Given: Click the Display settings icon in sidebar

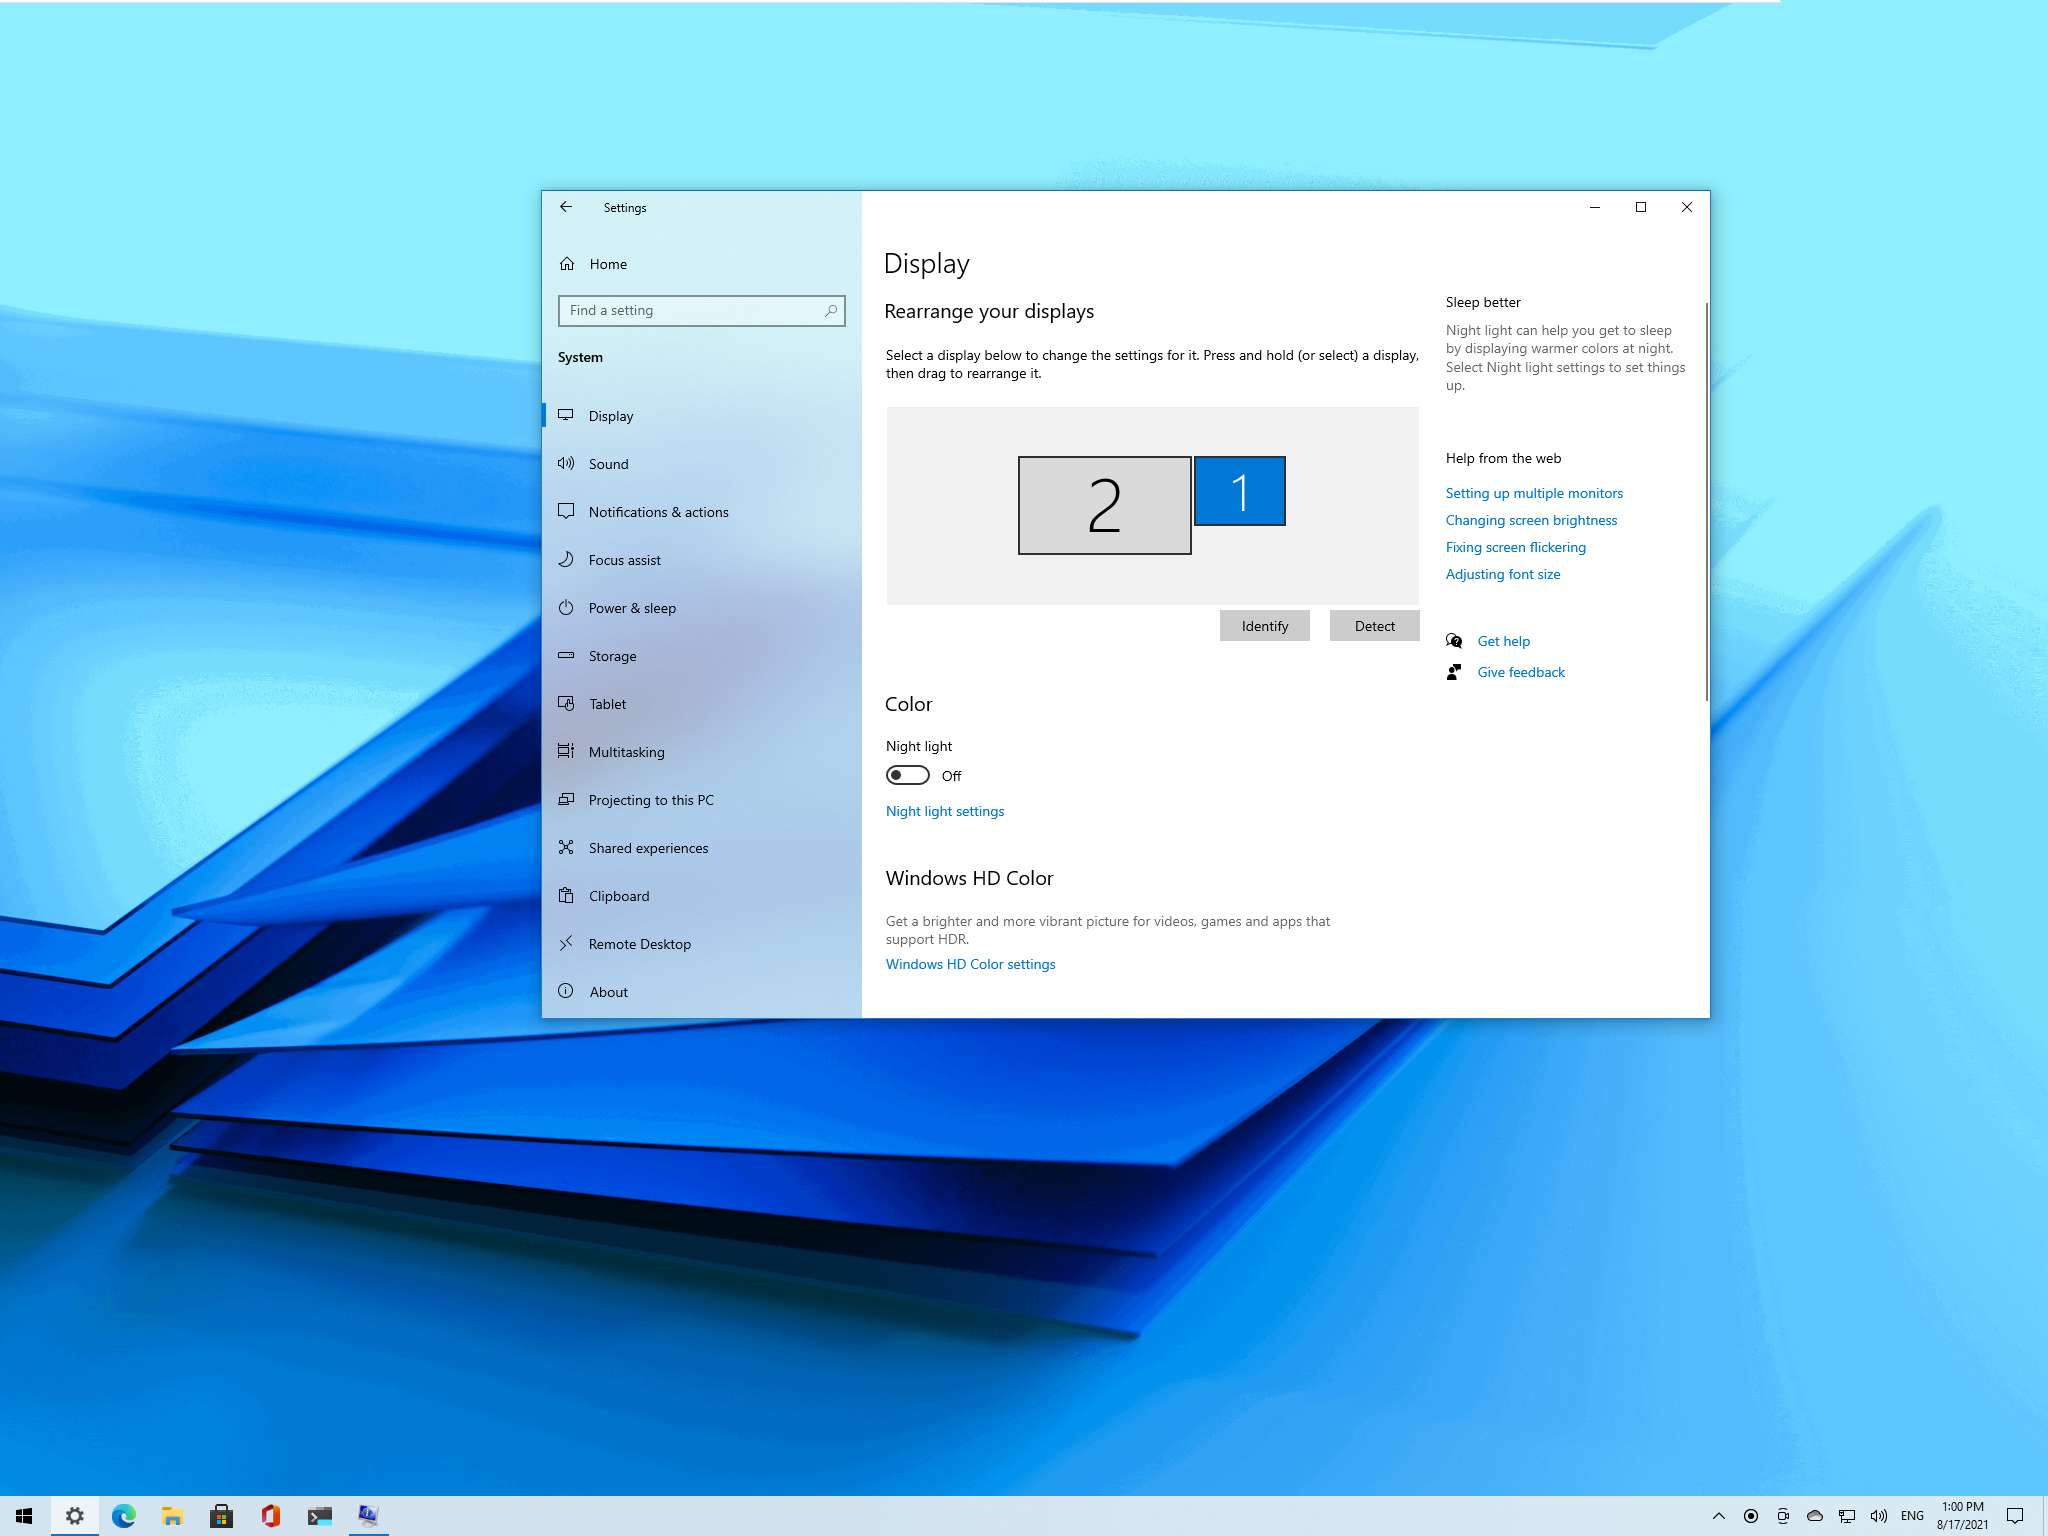Looking at the screenshot, I should 568,415.
